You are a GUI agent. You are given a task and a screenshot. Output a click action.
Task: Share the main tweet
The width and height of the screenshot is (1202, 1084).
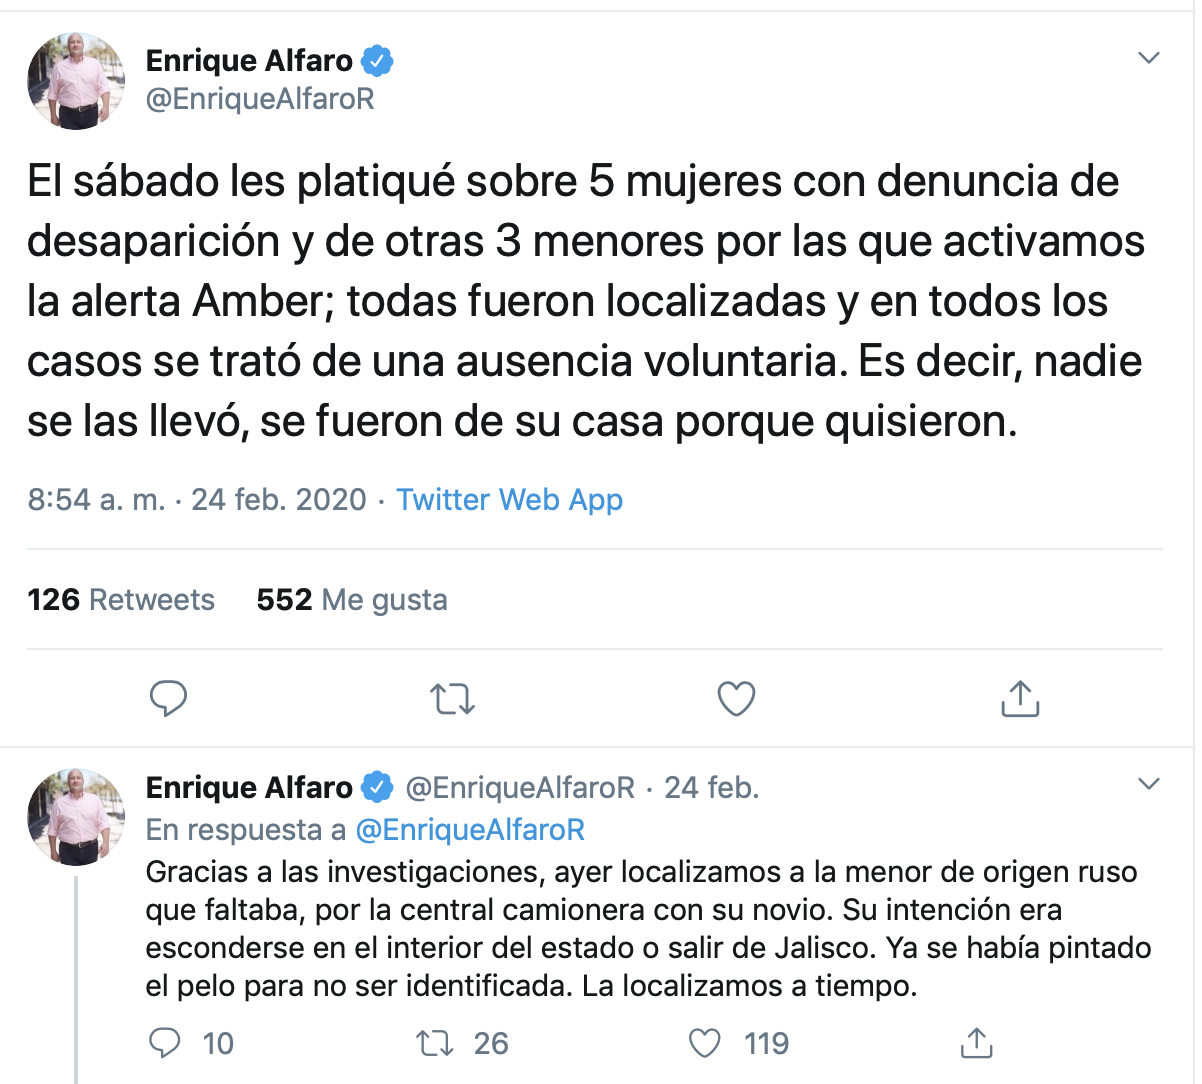point(1020,698)
